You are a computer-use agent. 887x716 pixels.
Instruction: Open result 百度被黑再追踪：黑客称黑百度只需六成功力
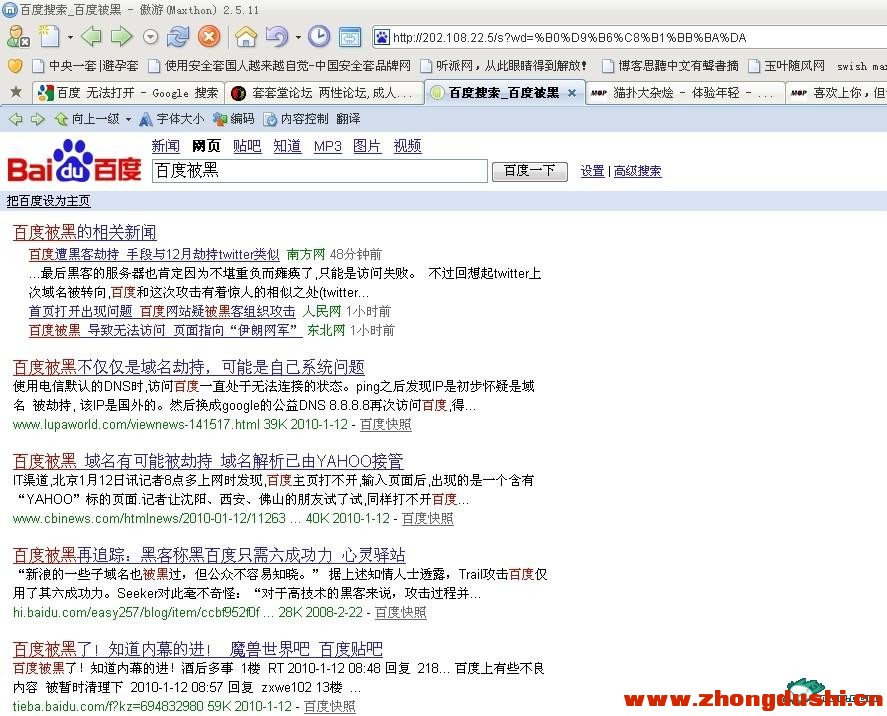[209, 555]
